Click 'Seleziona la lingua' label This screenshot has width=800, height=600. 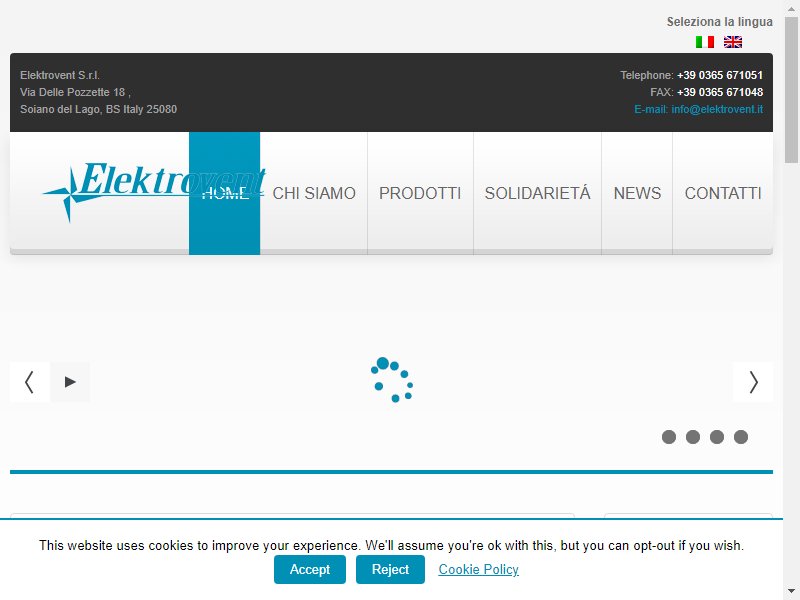coord(719,22)
